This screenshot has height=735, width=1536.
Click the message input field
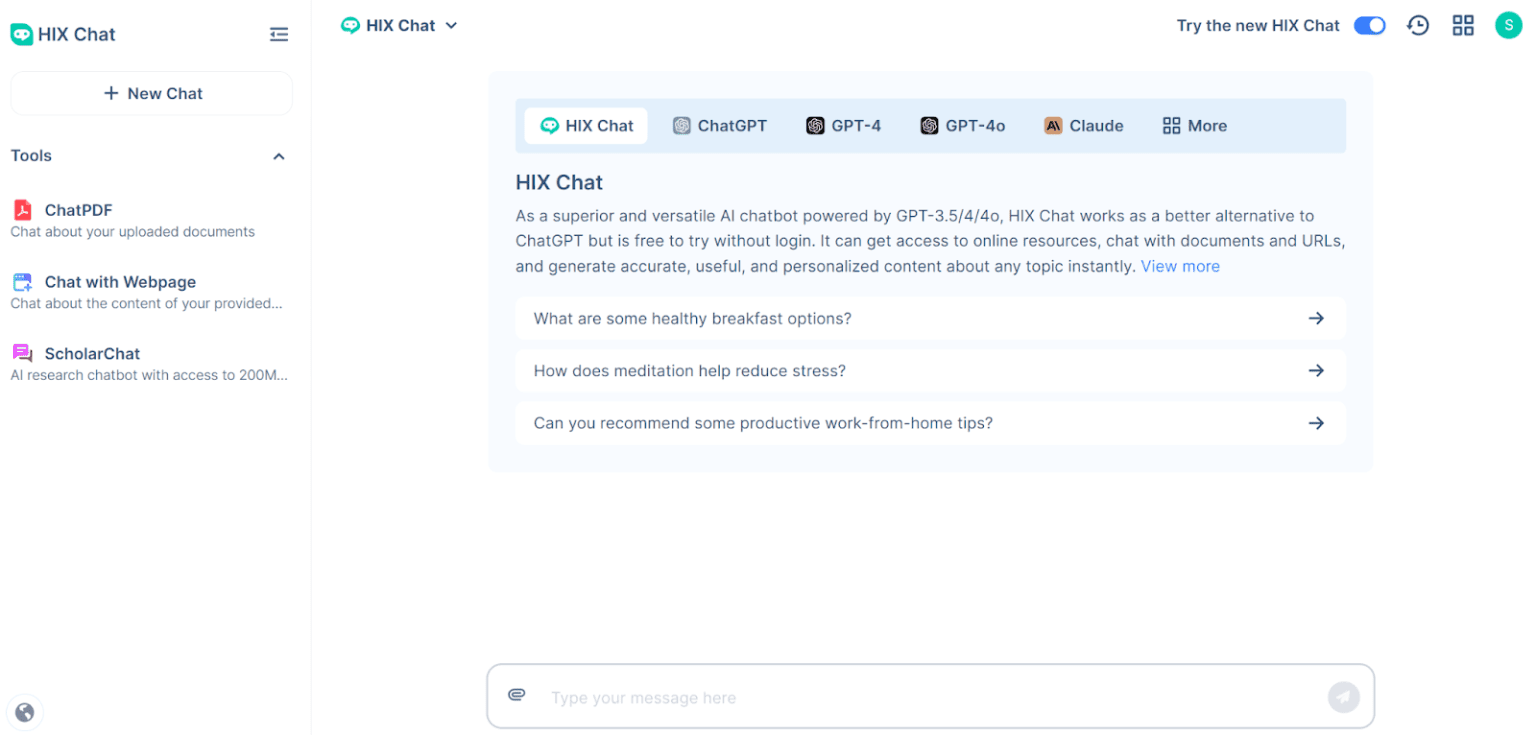tap(900, 696)
